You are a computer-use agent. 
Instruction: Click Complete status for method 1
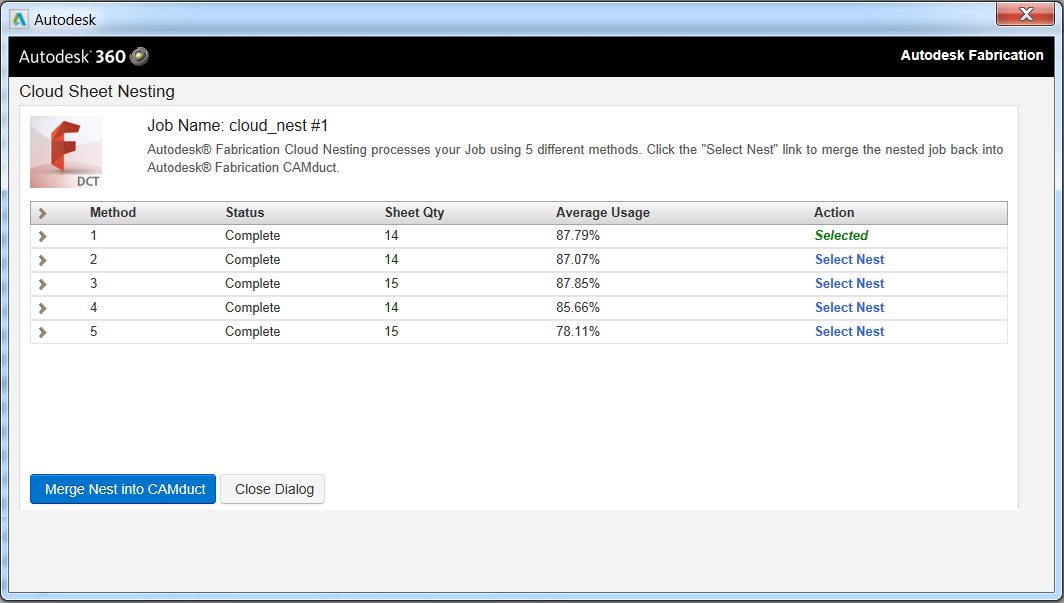click(252, 236)
